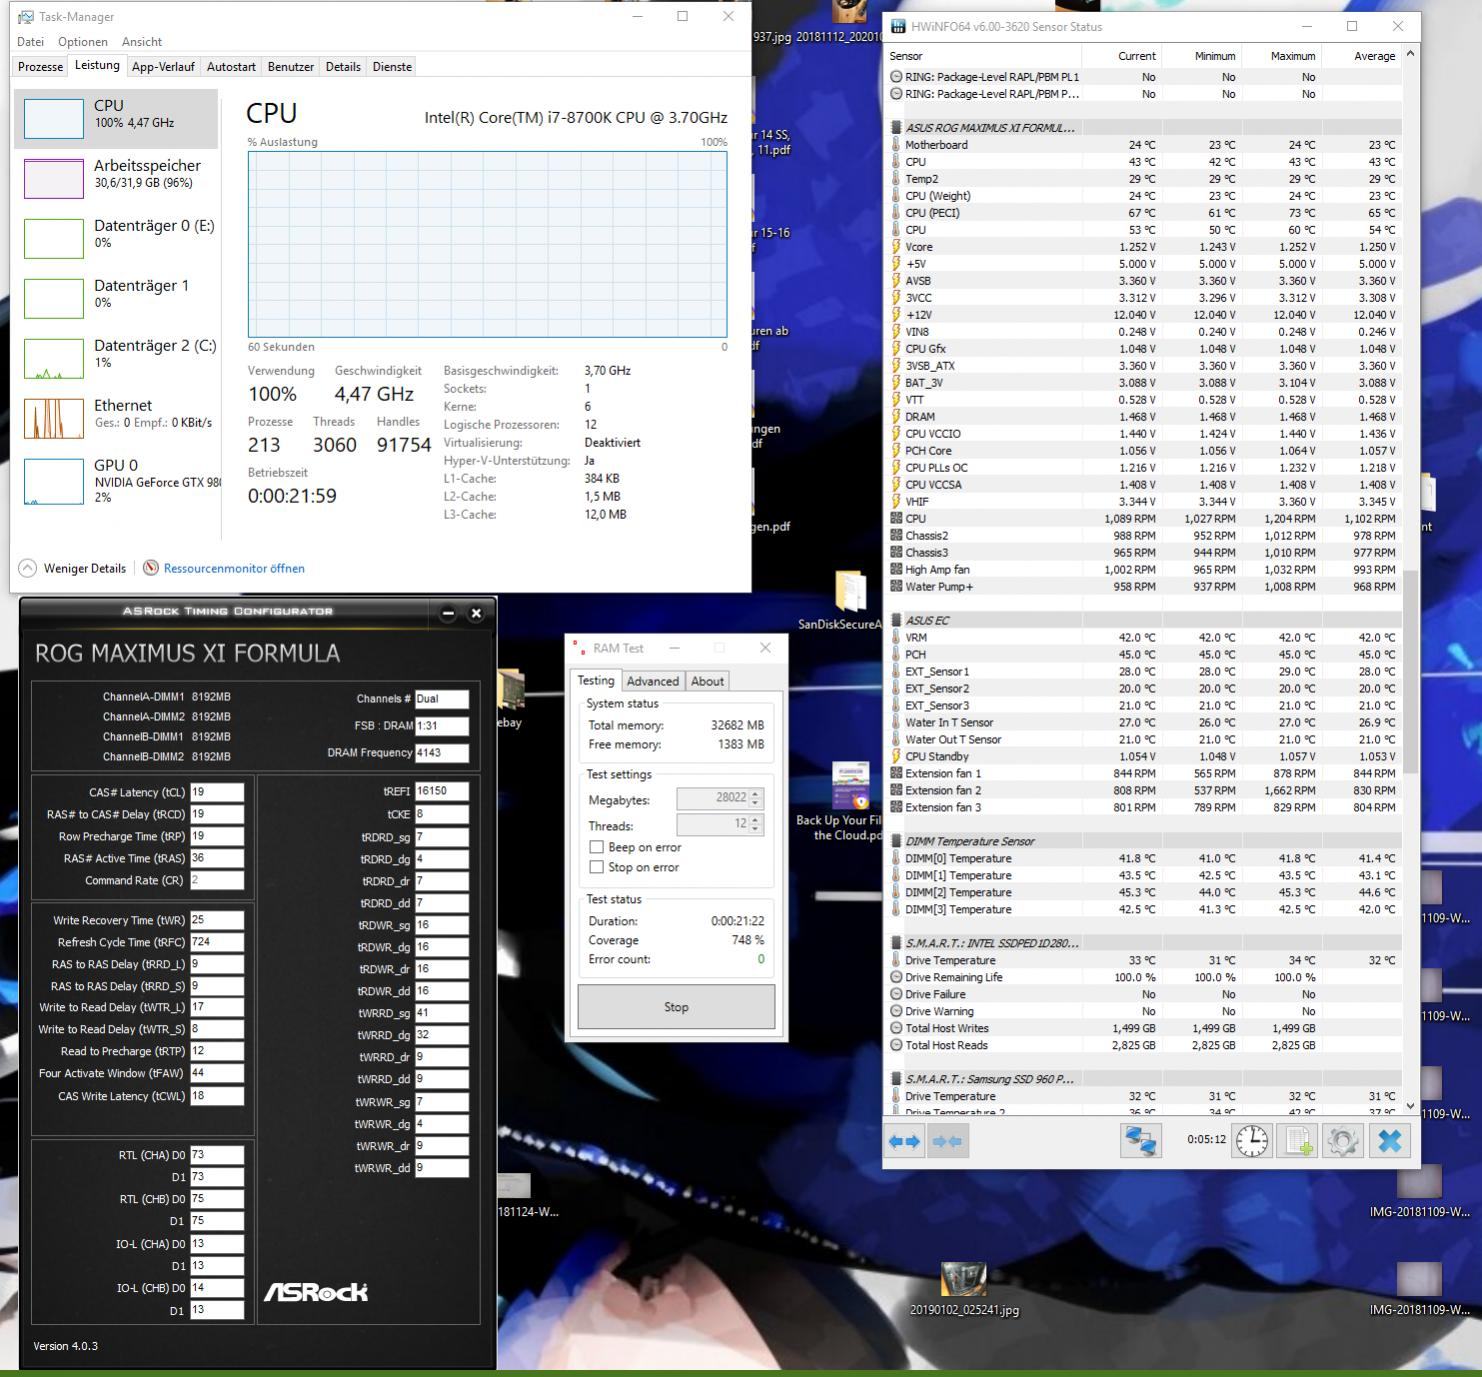Image resolution: width=1482 pixels, height=1377 pixels.
Task: Open HWiNFO remote network monitors icon
Action: 1141,1141
